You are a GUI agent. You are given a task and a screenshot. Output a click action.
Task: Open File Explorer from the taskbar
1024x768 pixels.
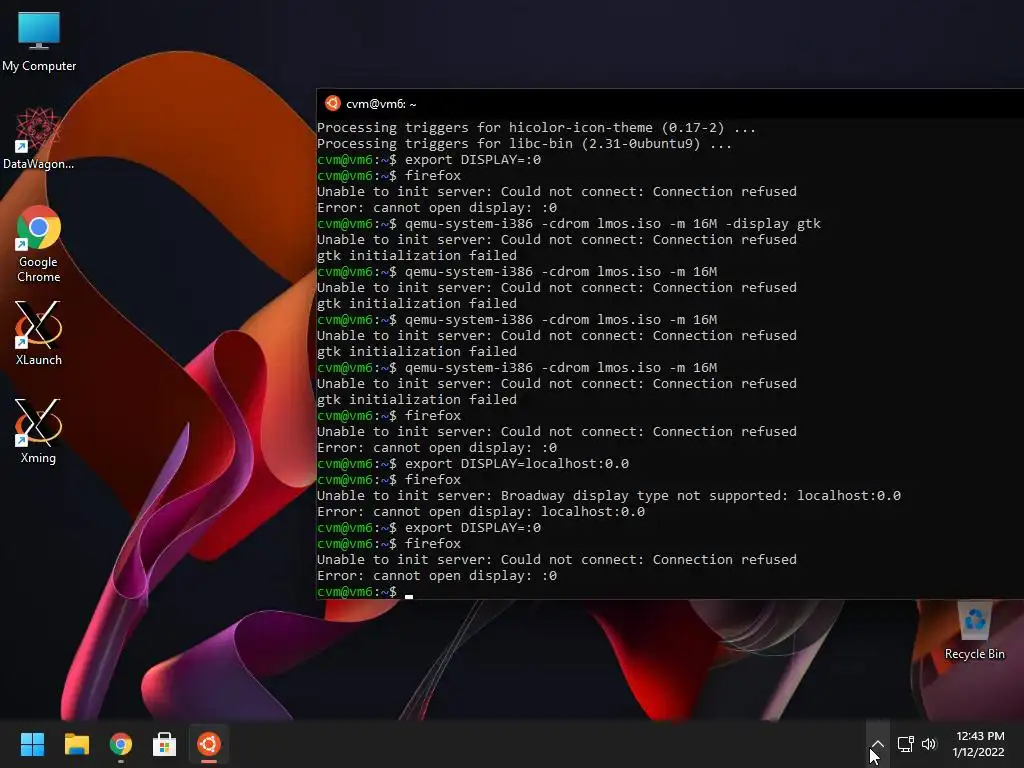pyautogui.click(x=76, y=744)
